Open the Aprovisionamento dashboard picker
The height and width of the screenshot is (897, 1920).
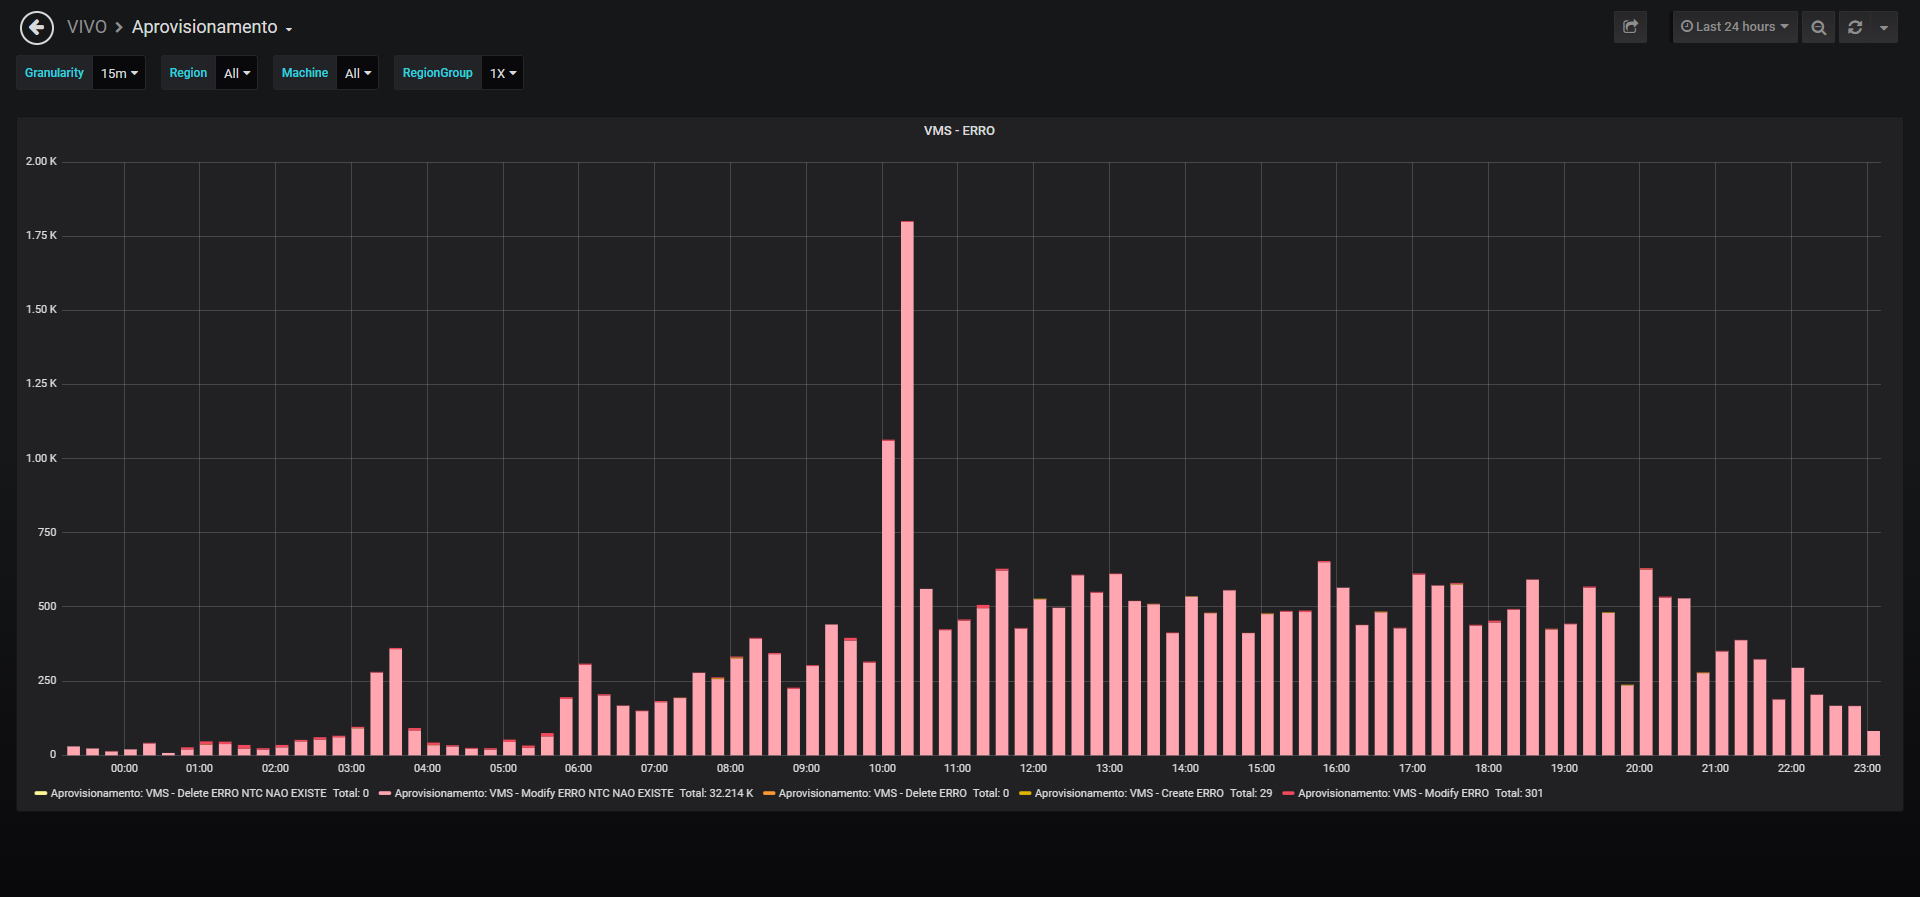[212, 27]
